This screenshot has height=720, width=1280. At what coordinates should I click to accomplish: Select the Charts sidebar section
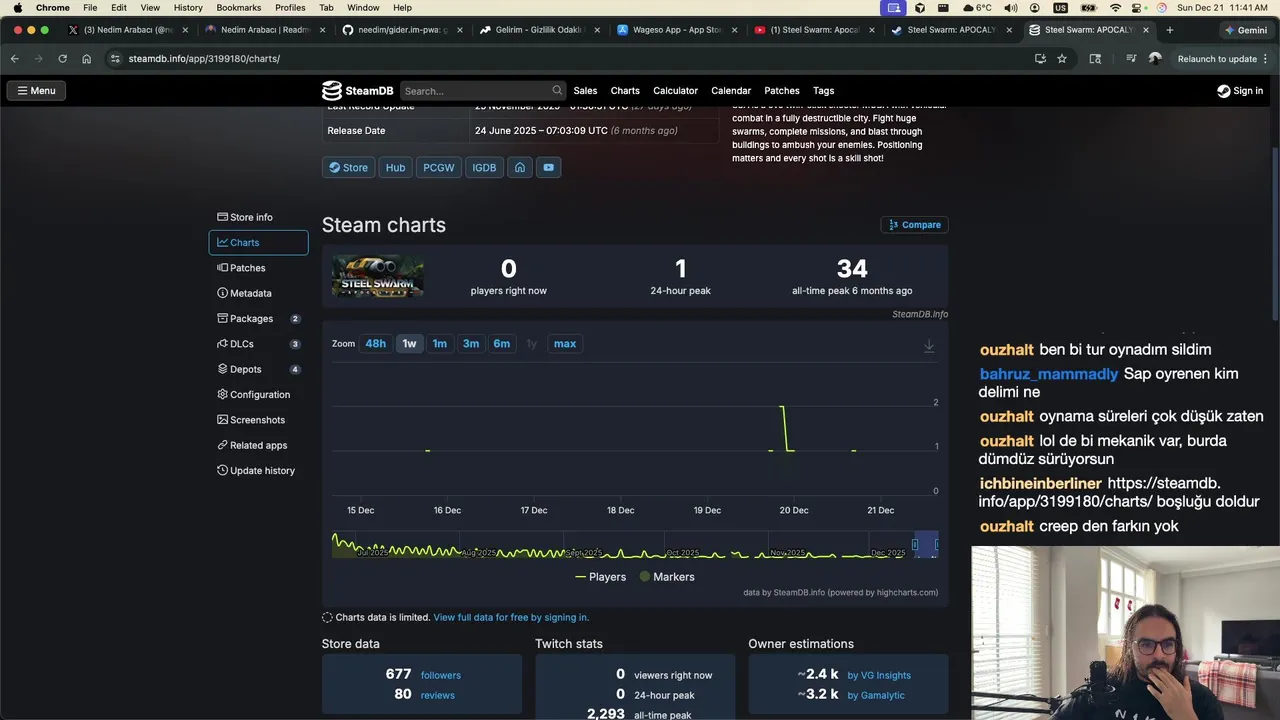point(258,242)
